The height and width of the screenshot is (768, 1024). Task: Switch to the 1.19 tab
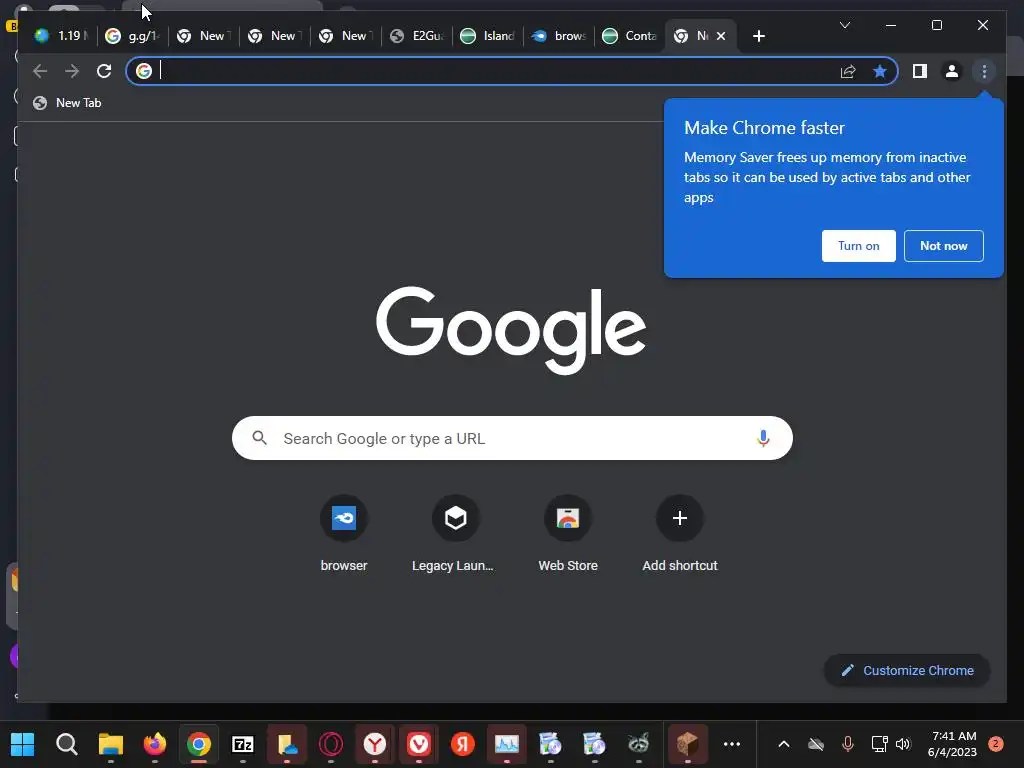[62, 36]
